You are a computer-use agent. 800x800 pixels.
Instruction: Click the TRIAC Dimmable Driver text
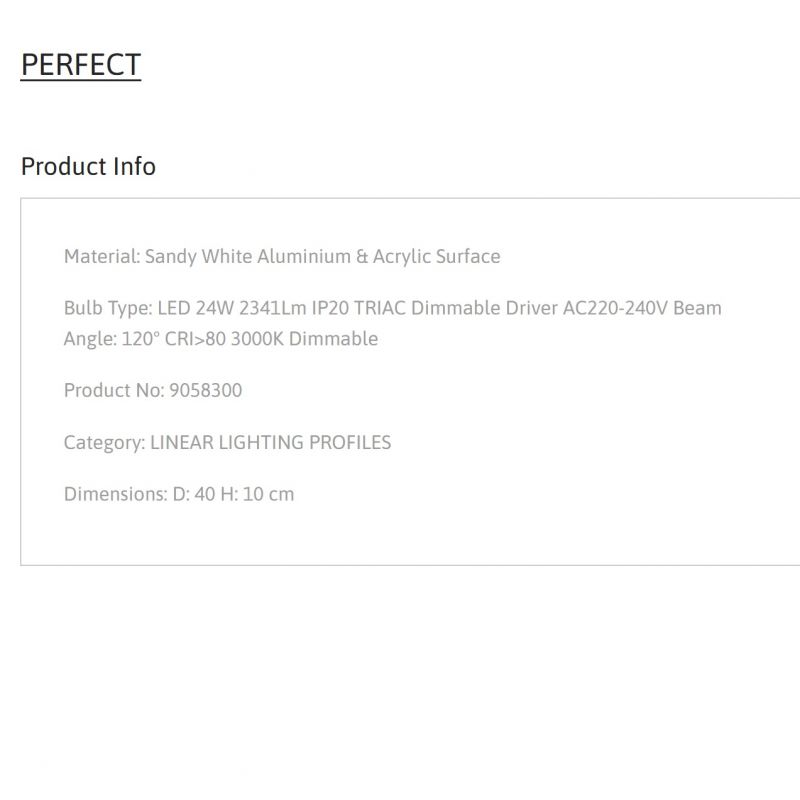point(456,308)
